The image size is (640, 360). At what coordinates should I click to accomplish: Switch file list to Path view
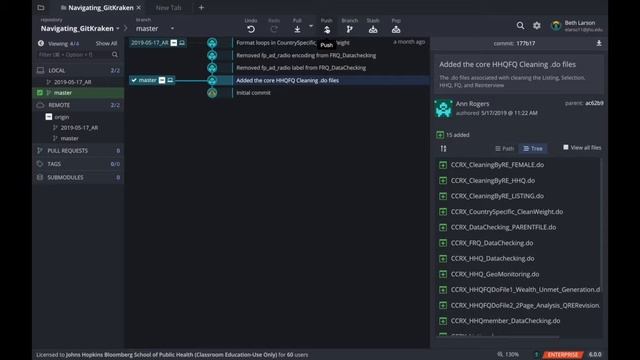click(x=504, y=149)
